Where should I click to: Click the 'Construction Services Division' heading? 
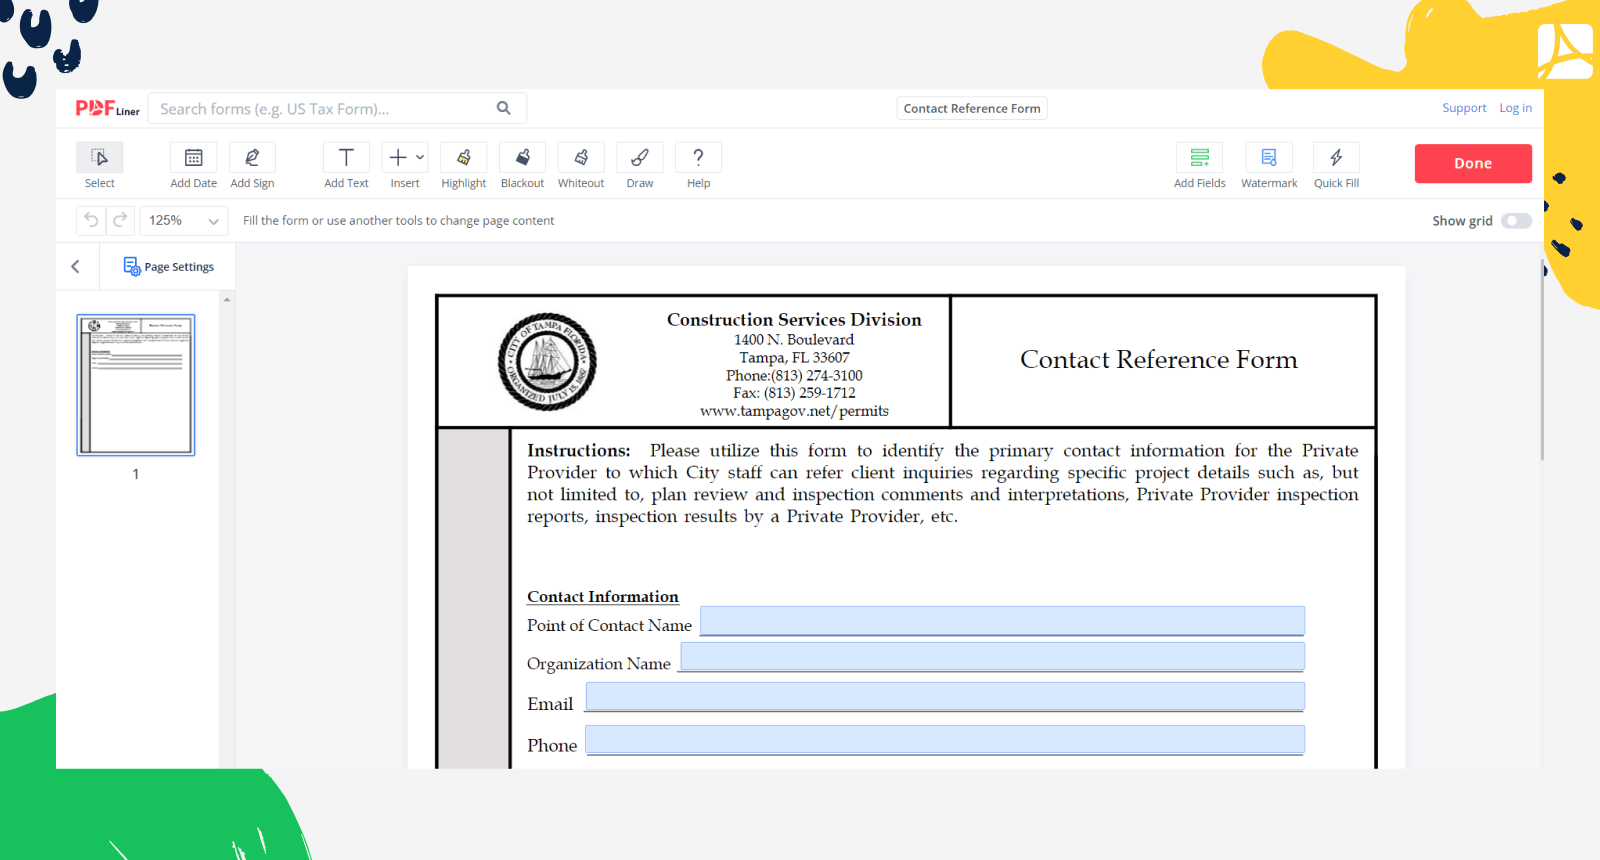pyautogui.click(x=794, y=320)
